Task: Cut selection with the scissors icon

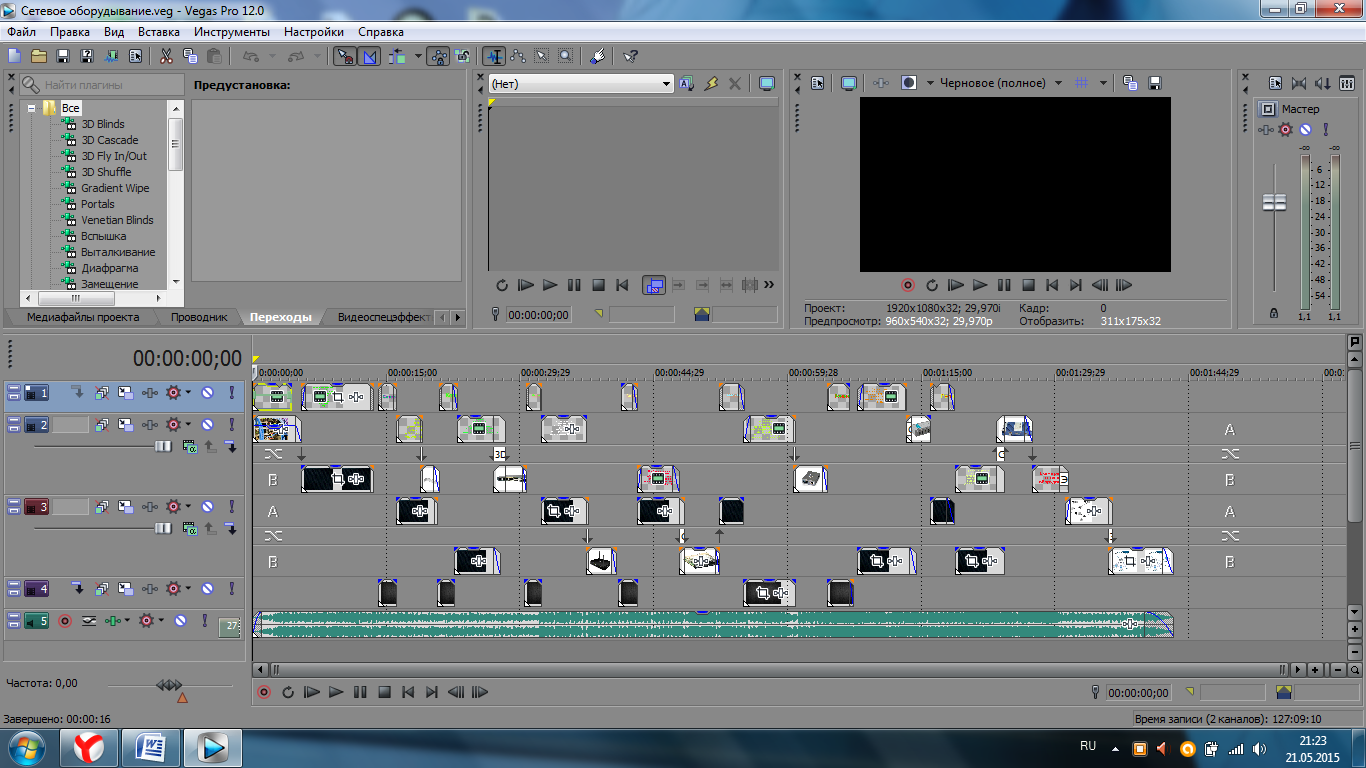Action: tap(166, 56)
